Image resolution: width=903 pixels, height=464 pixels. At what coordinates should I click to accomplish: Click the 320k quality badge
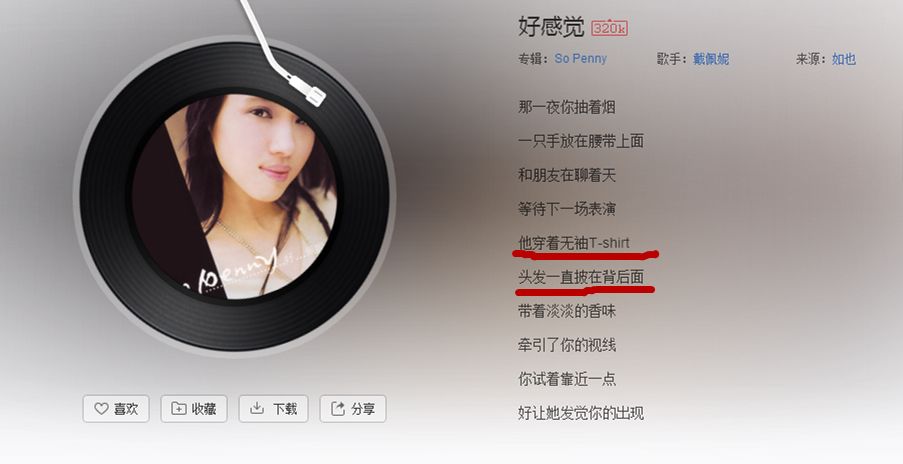(x=609, y=28)
